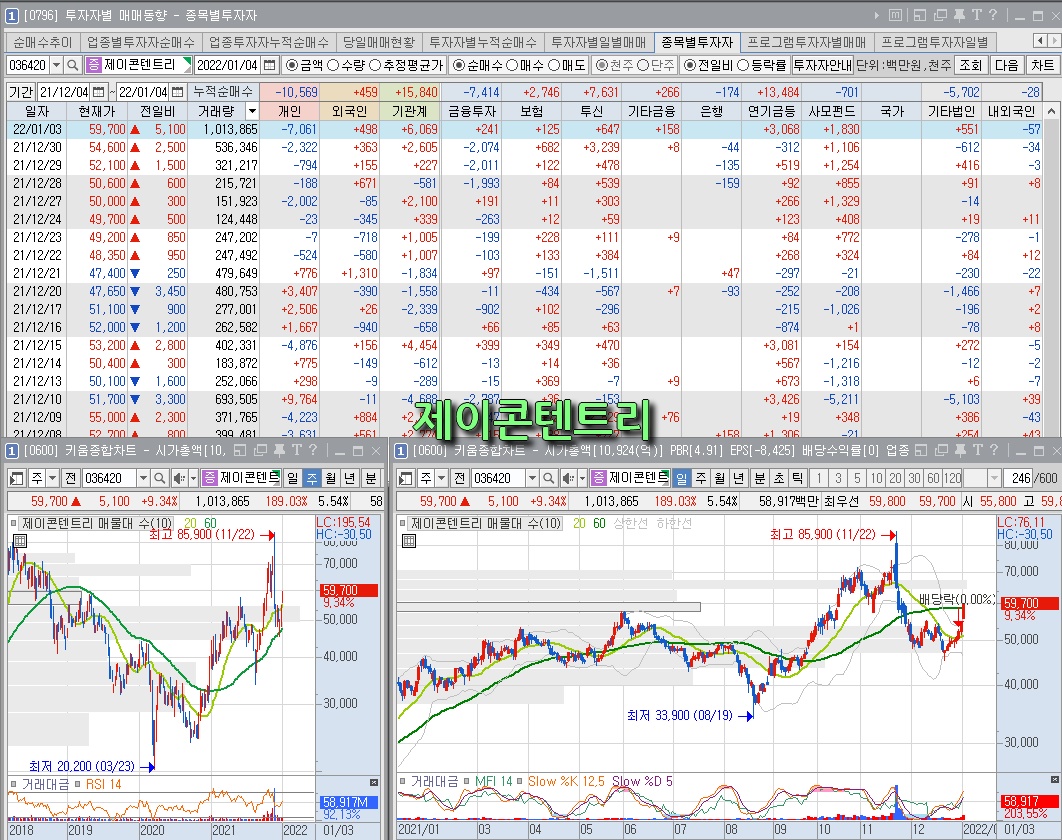Pin the right chart window
Viewport: 1062px width, 840px height.
point(960,450)
